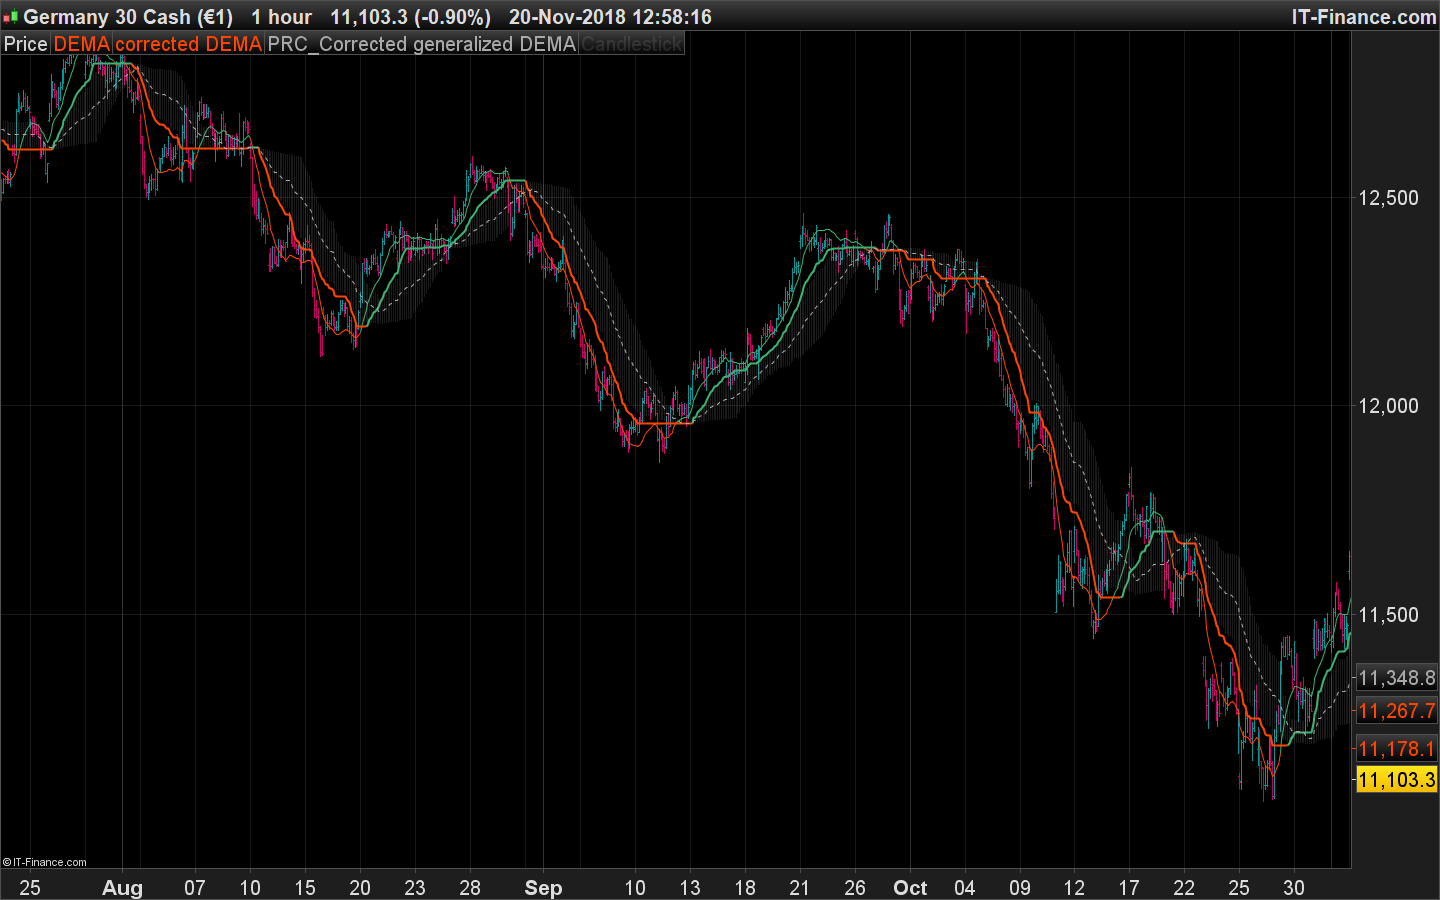Click the 23 date label on time axis
Screen dimensions: 1440x900
415,888
